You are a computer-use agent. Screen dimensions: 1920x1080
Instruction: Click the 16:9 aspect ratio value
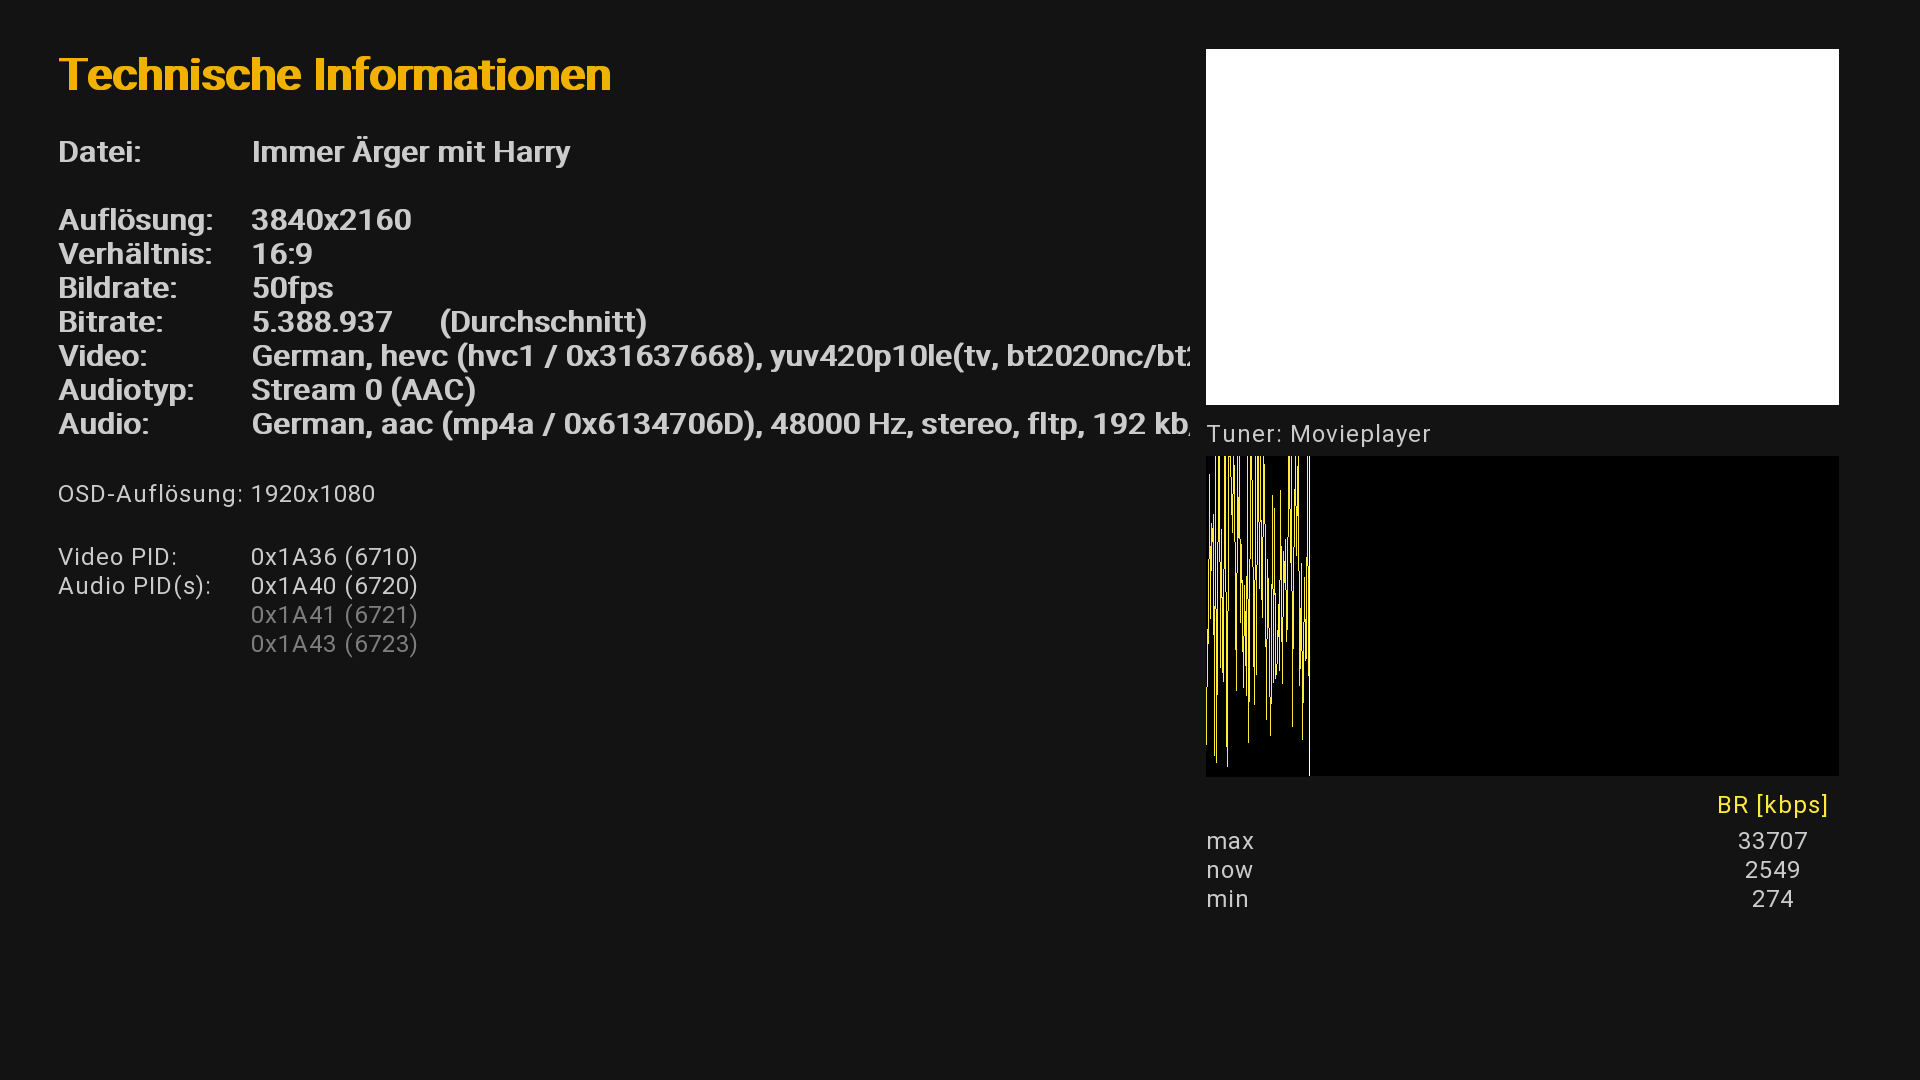(x=282, y=254)
